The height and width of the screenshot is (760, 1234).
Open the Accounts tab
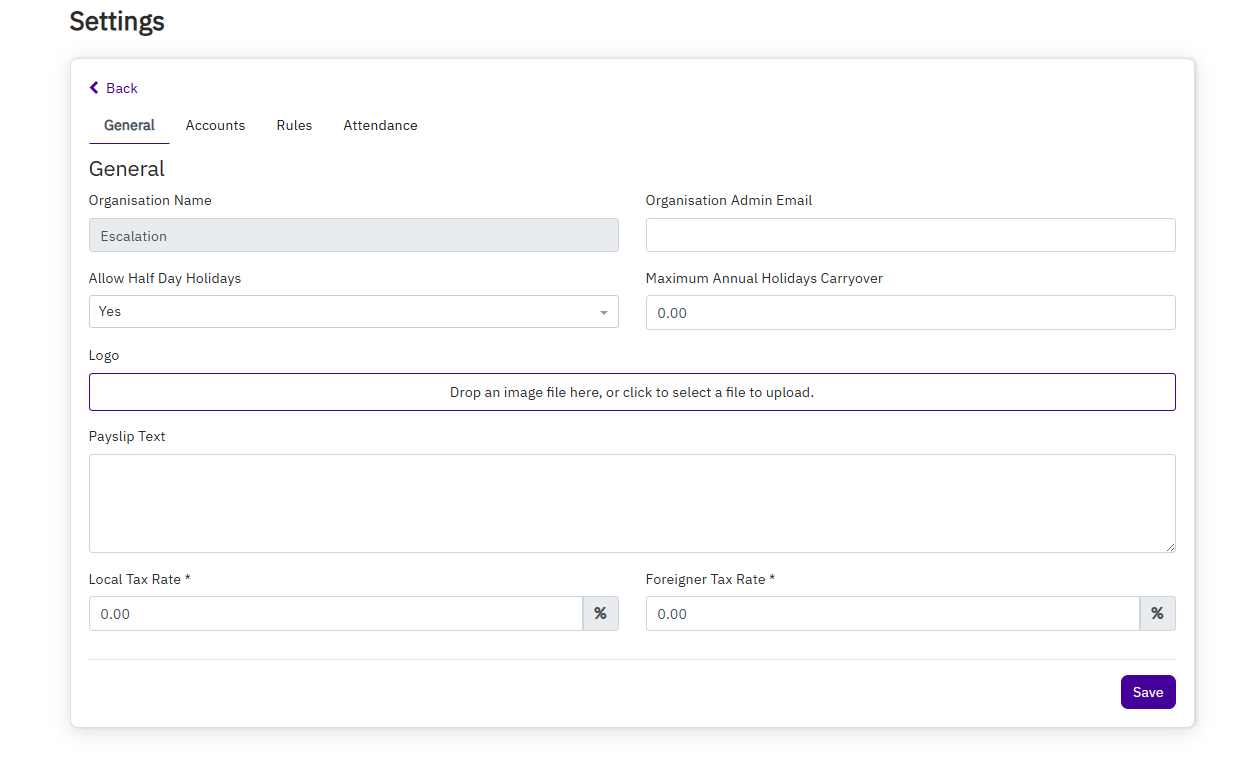click(x=215, y=125)
